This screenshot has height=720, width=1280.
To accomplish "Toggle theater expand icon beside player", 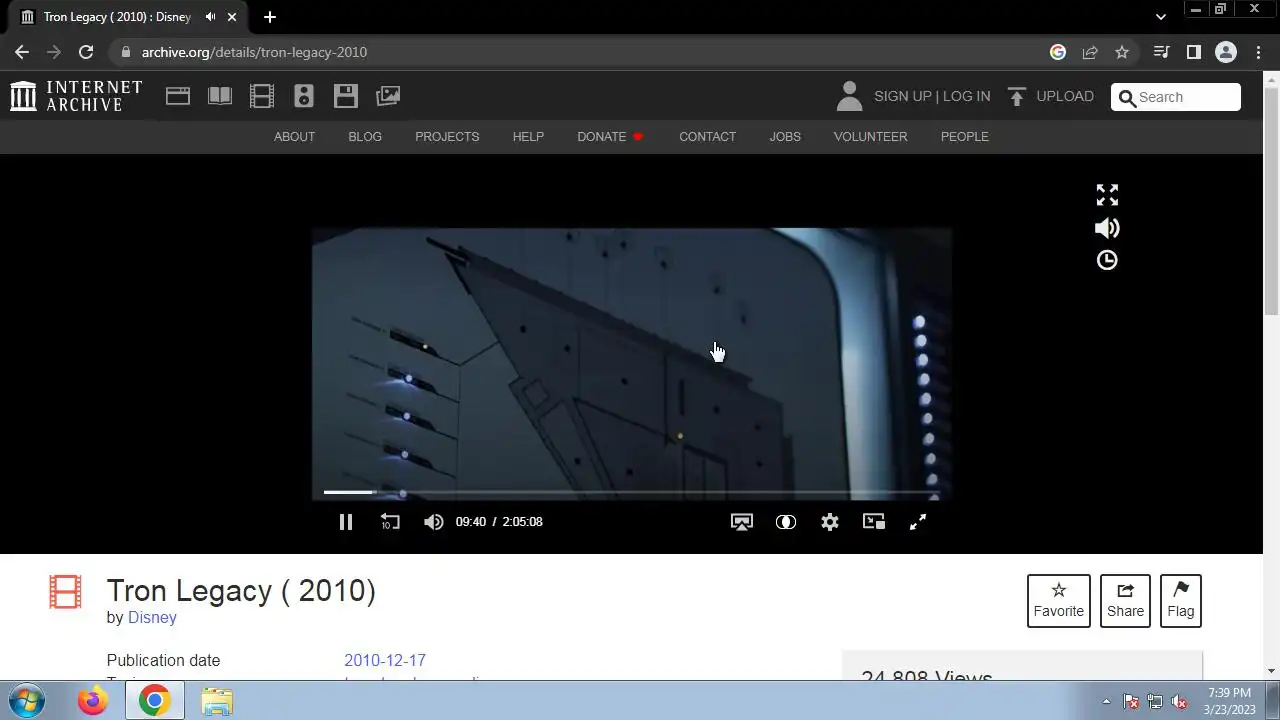I will [x=1107, y=195].
